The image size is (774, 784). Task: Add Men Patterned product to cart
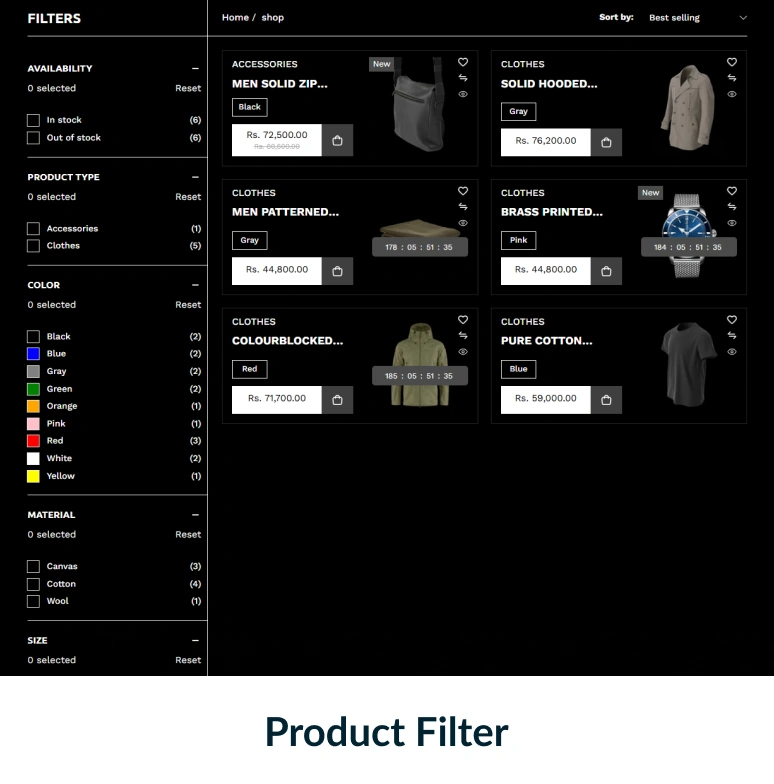click(x=338, y=271)
